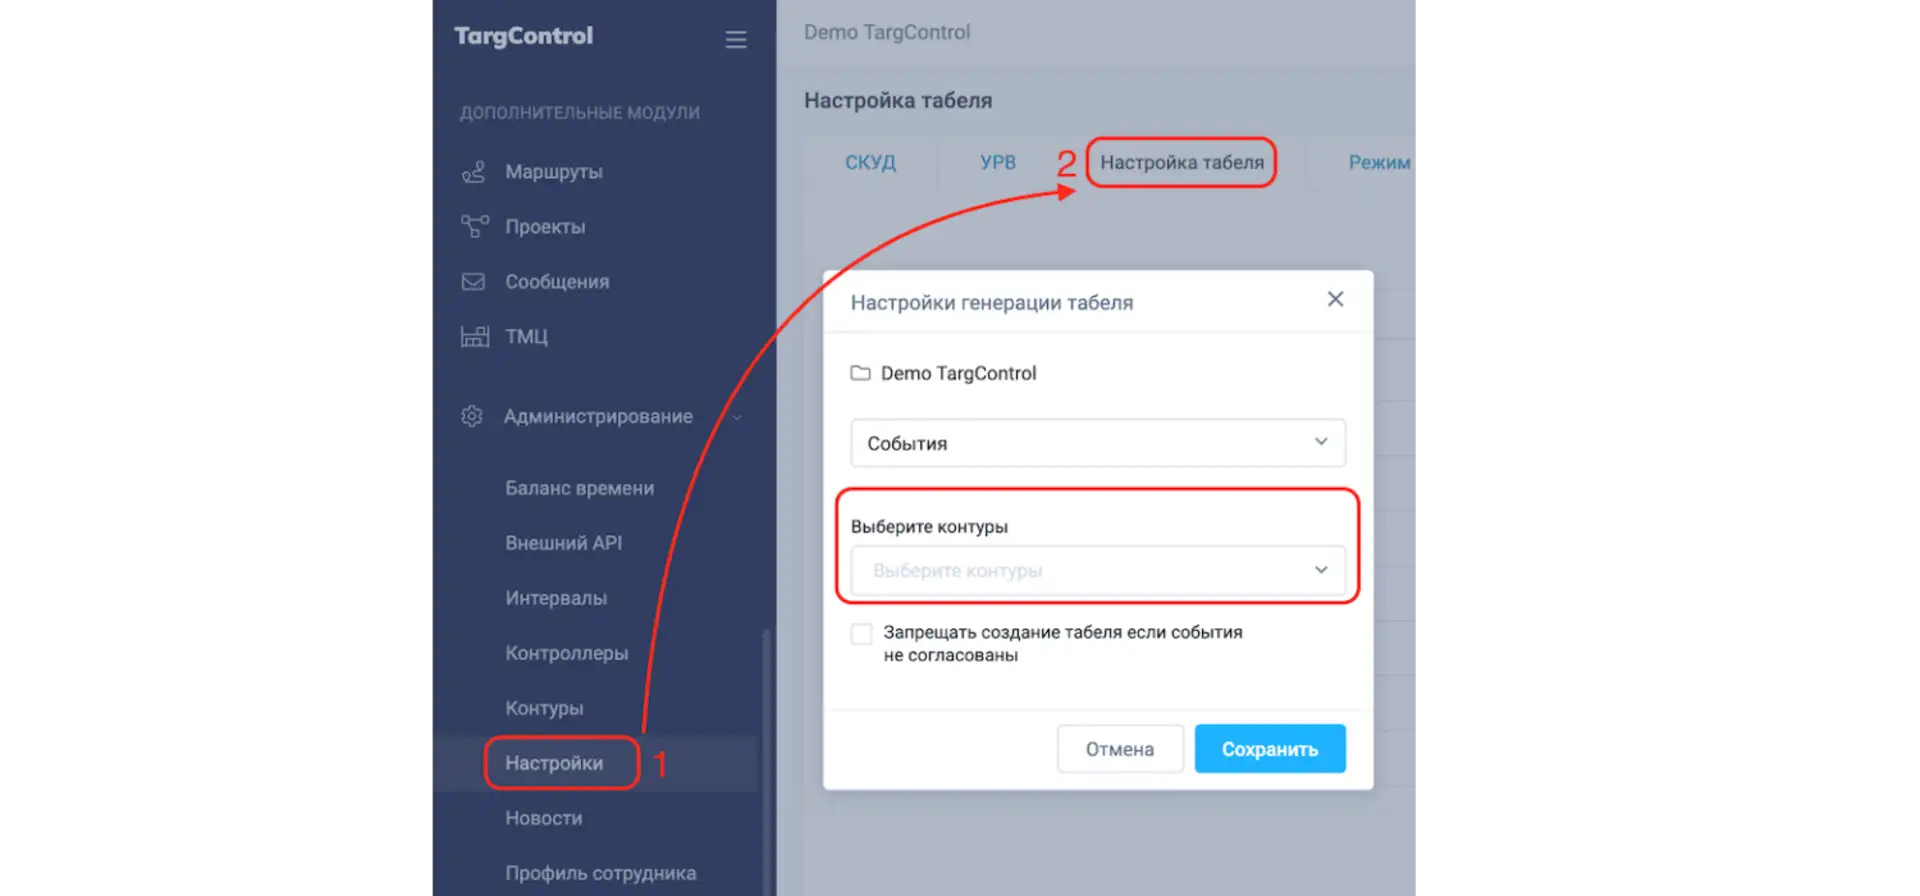
Task: Expand the 'Выберите контуры' dropdown
Action: click(x=1097, y=570)
